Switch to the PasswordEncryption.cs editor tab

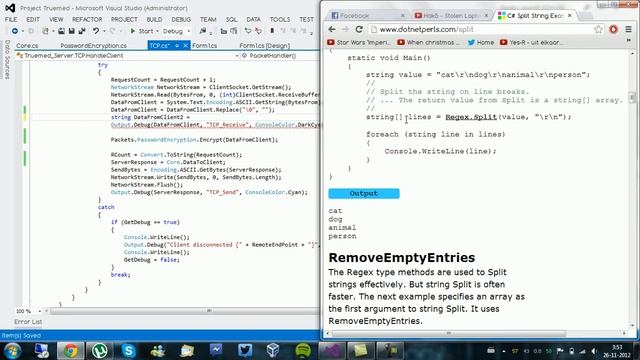(x=93, y=46)
